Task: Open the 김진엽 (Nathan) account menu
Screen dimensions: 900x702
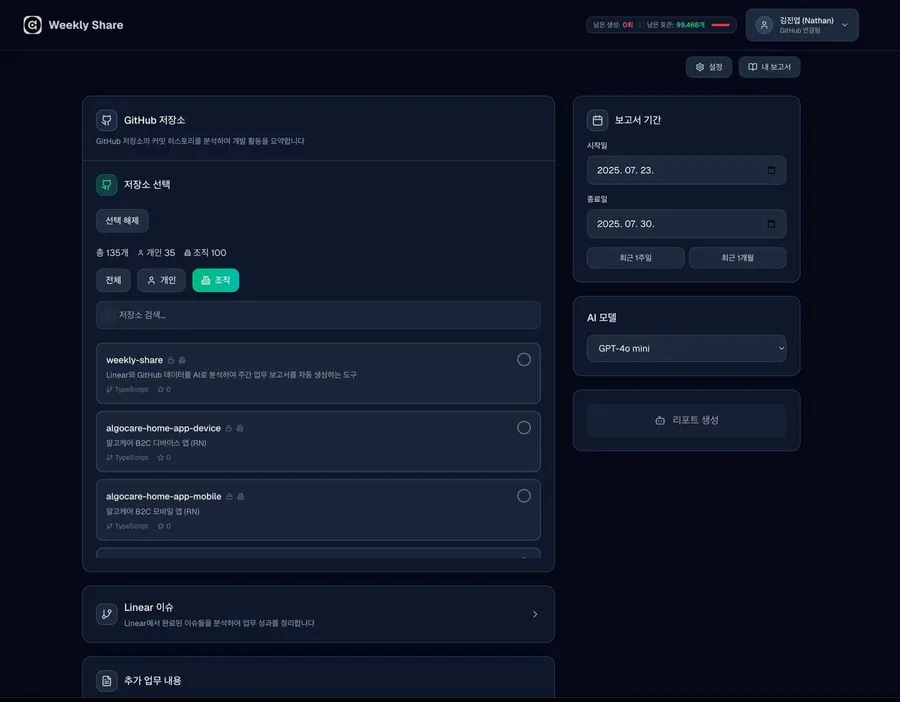Action: tap(801, 25)
